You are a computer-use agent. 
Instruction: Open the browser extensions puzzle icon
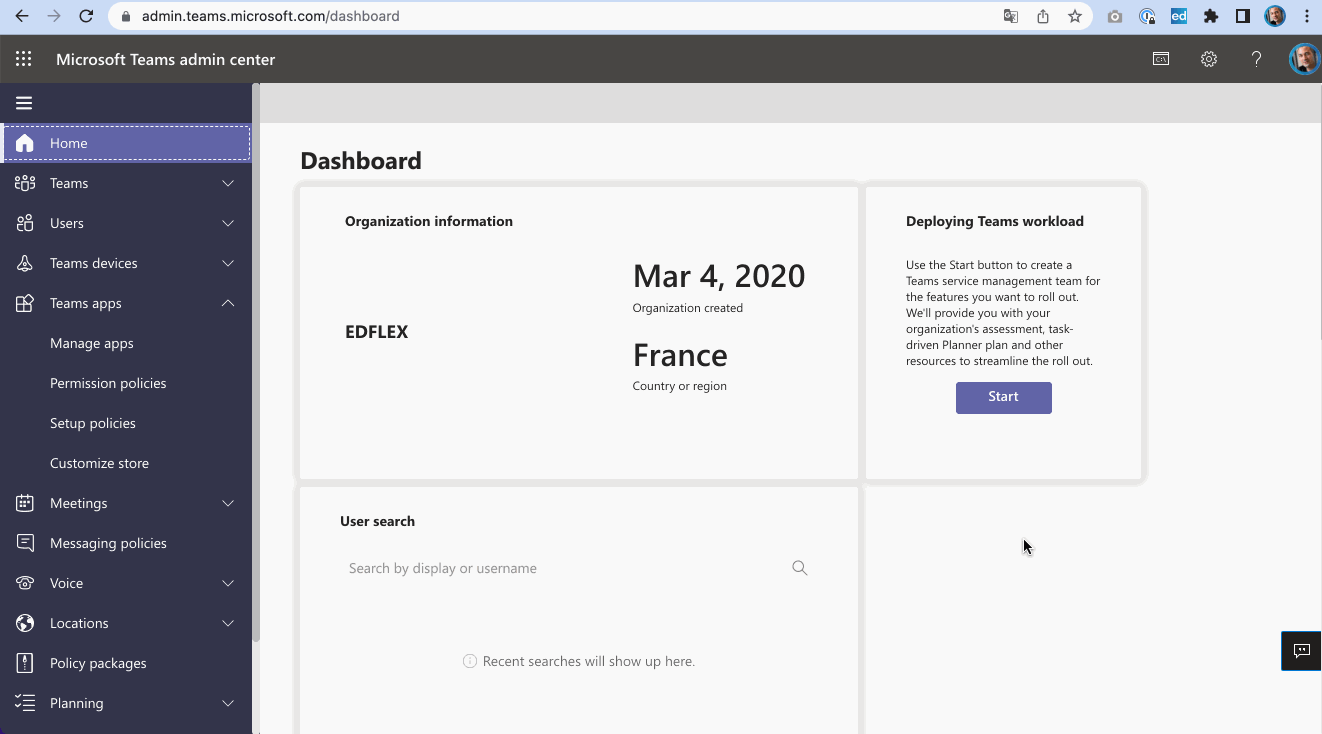(x=1211, y=16)
